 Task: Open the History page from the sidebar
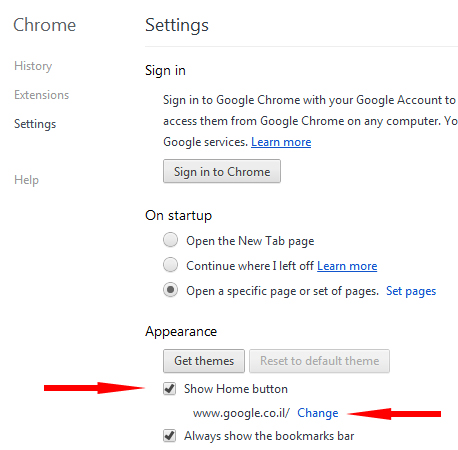(33, 66)
